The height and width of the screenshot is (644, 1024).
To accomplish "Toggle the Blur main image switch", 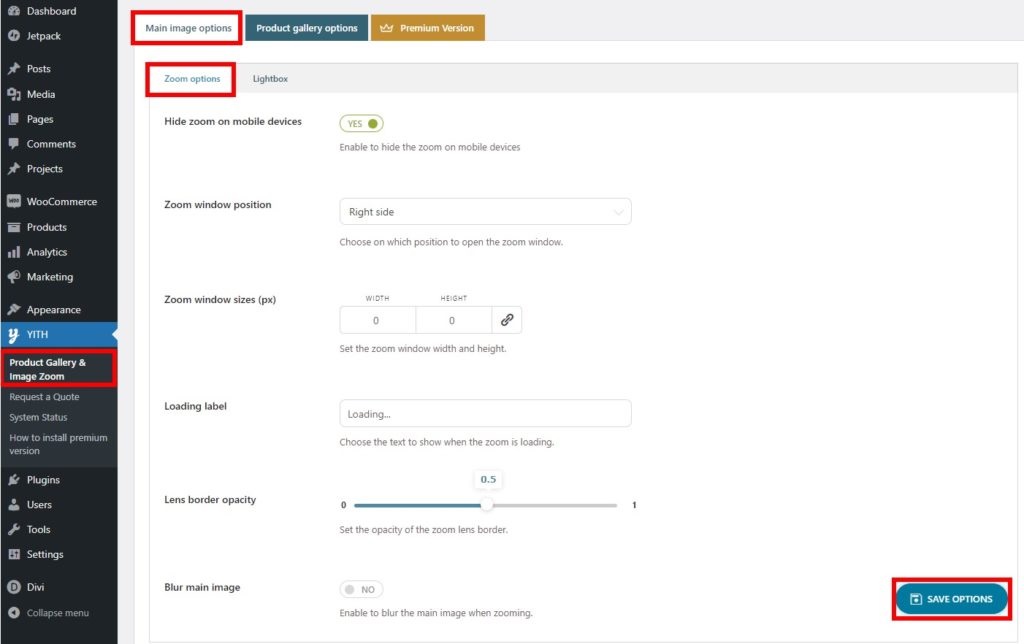I will coord(361,590).
